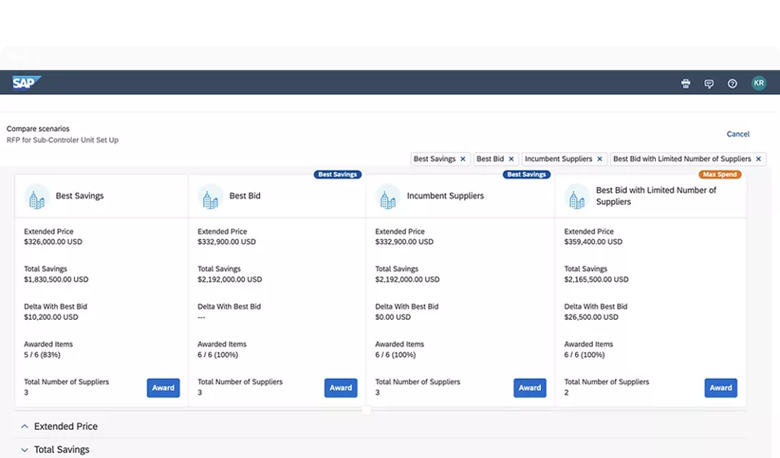Viewport: 780px width, 458px height.
Task: Click the print icon in header
Action: click(x=686, y=84)
